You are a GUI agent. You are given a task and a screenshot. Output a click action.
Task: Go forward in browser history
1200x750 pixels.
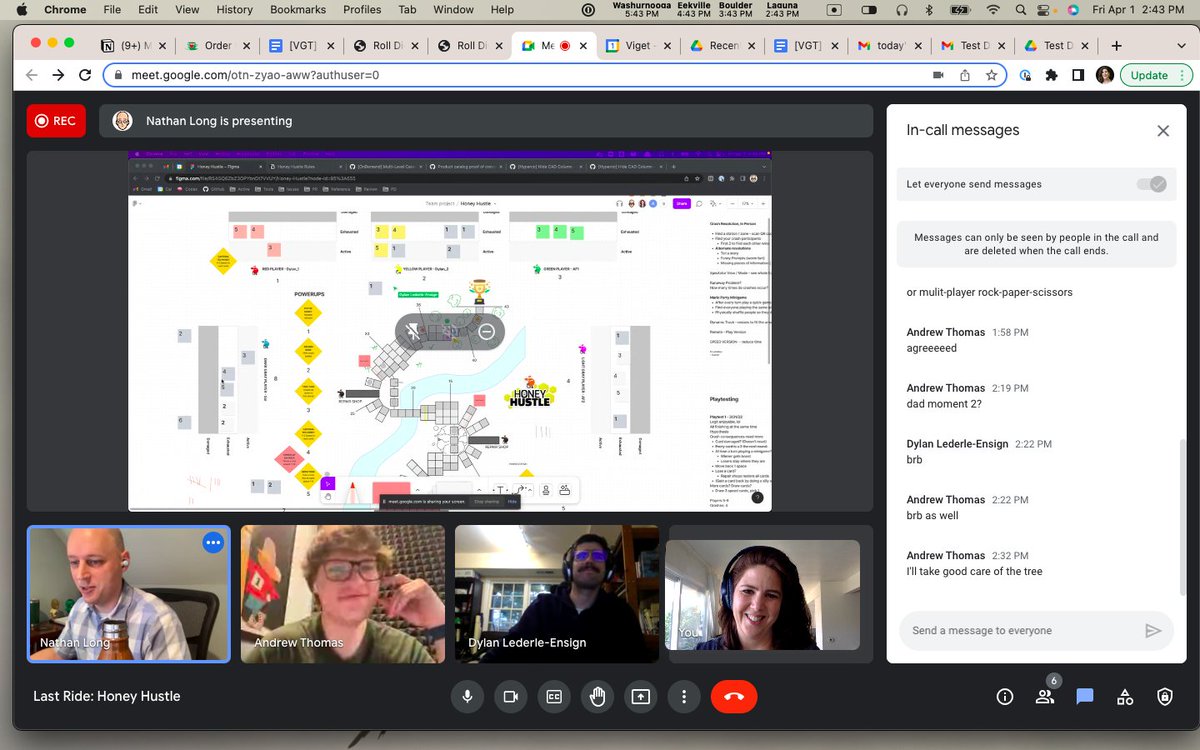tap(58, 75)
